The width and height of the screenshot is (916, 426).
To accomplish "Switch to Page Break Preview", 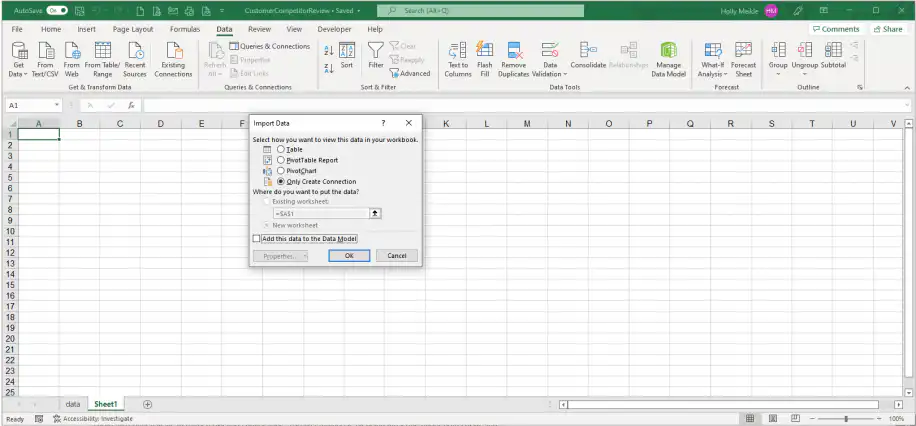I will pyautogui.click(x=795, y=418).
